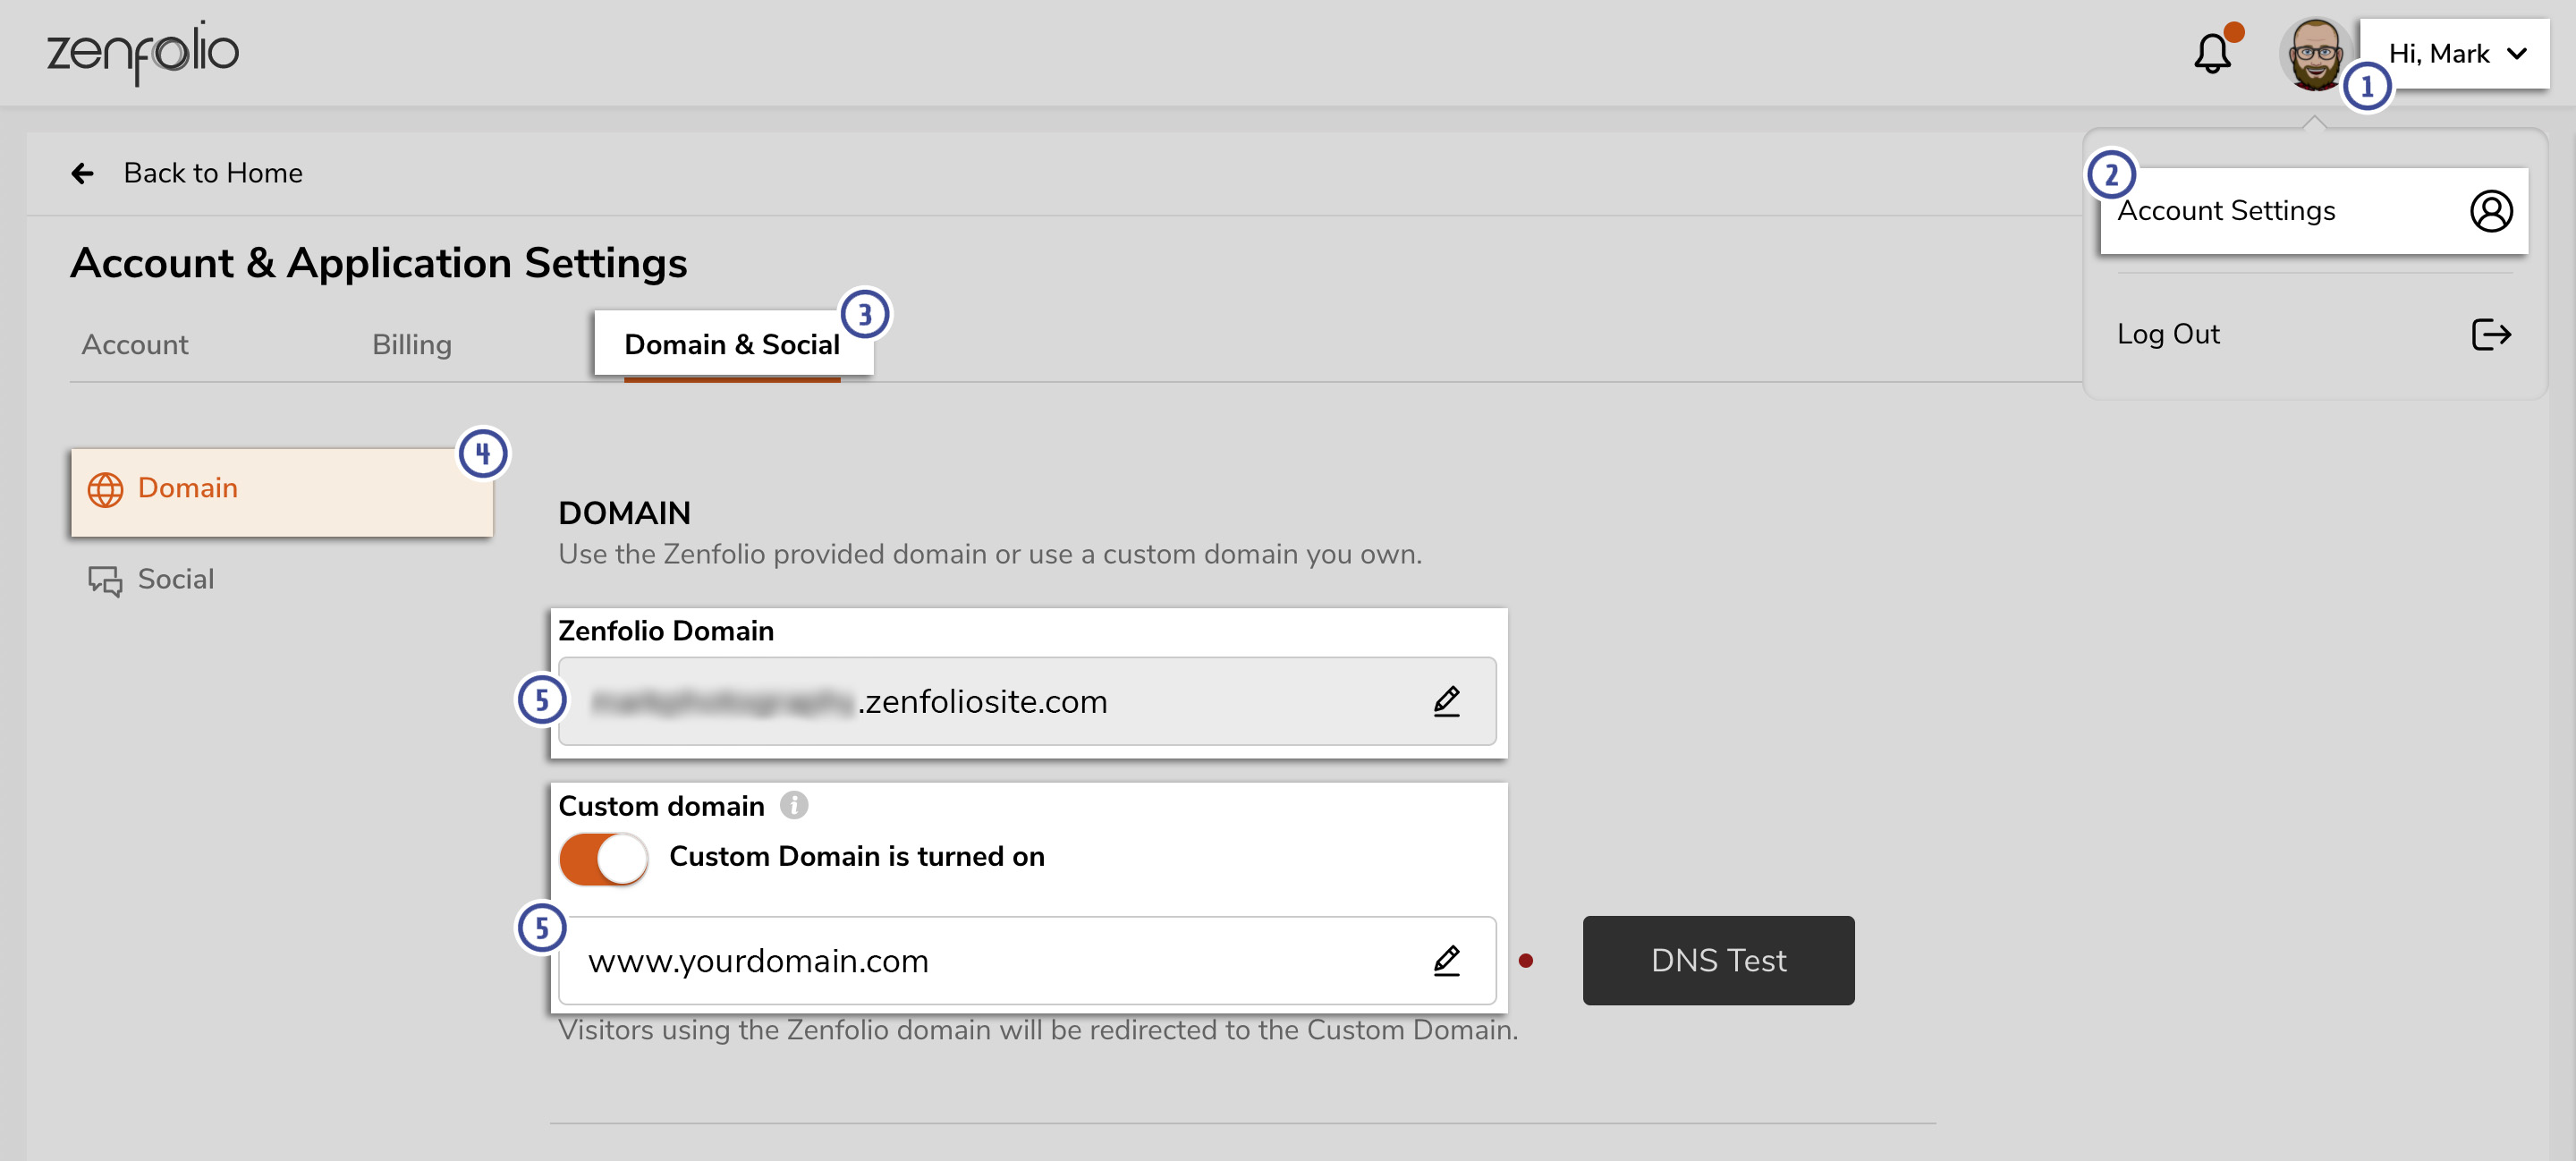Viewport: 2576px width, 1161px height.
Task: Expand the Hi, Mark dropdown chevron
Action: coord(2517,54)
